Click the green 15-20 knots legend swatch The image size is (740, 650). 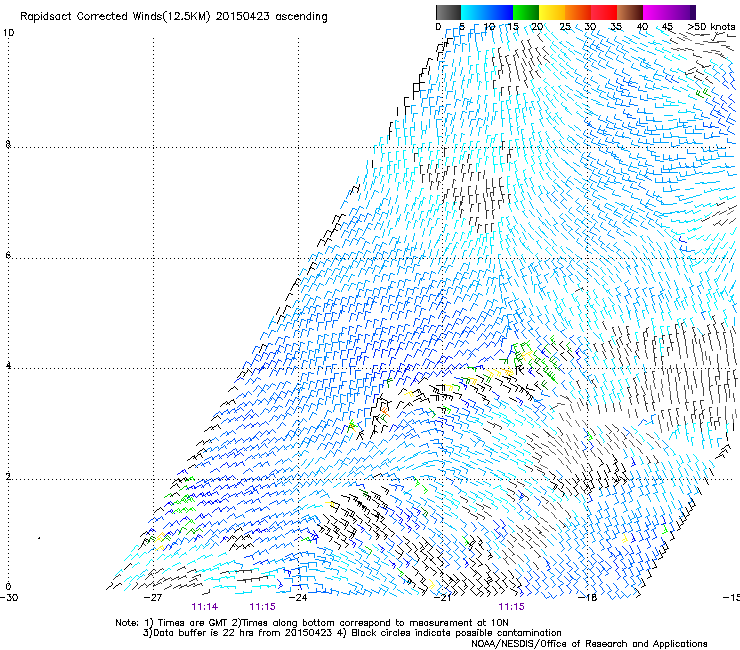(x=526, y=12)
